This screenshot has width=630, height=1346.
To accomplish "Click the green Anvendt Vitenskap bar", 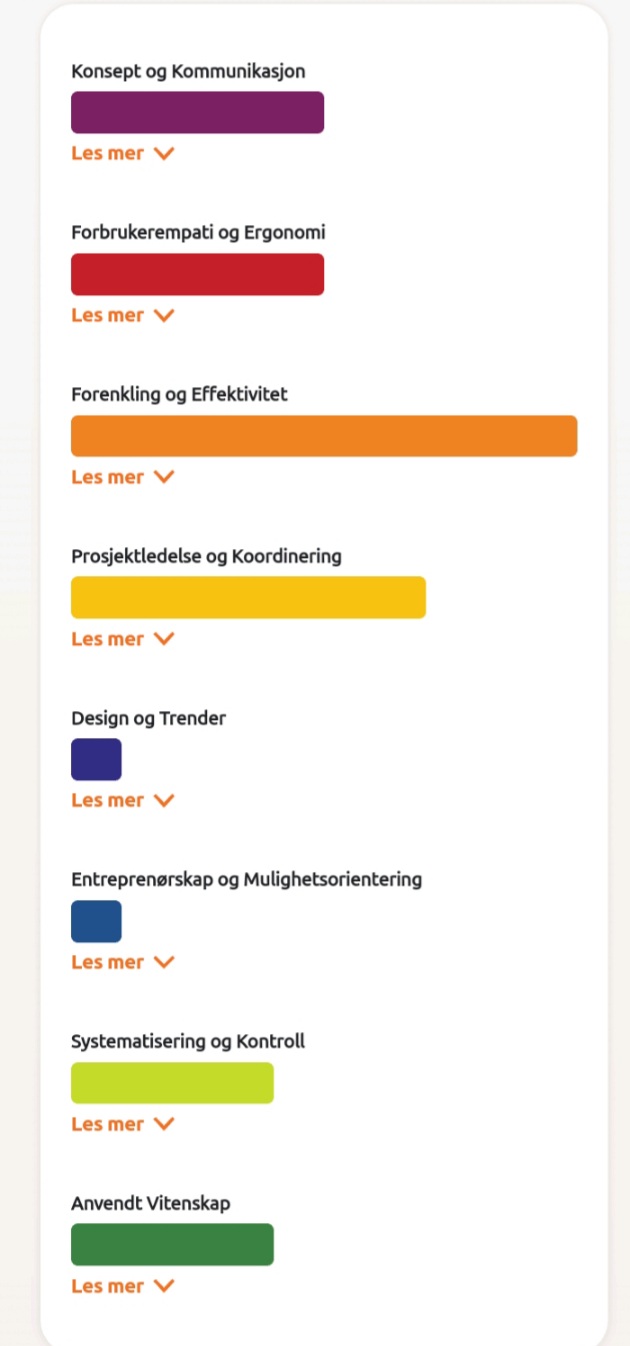I will (x=172, y=1244).
